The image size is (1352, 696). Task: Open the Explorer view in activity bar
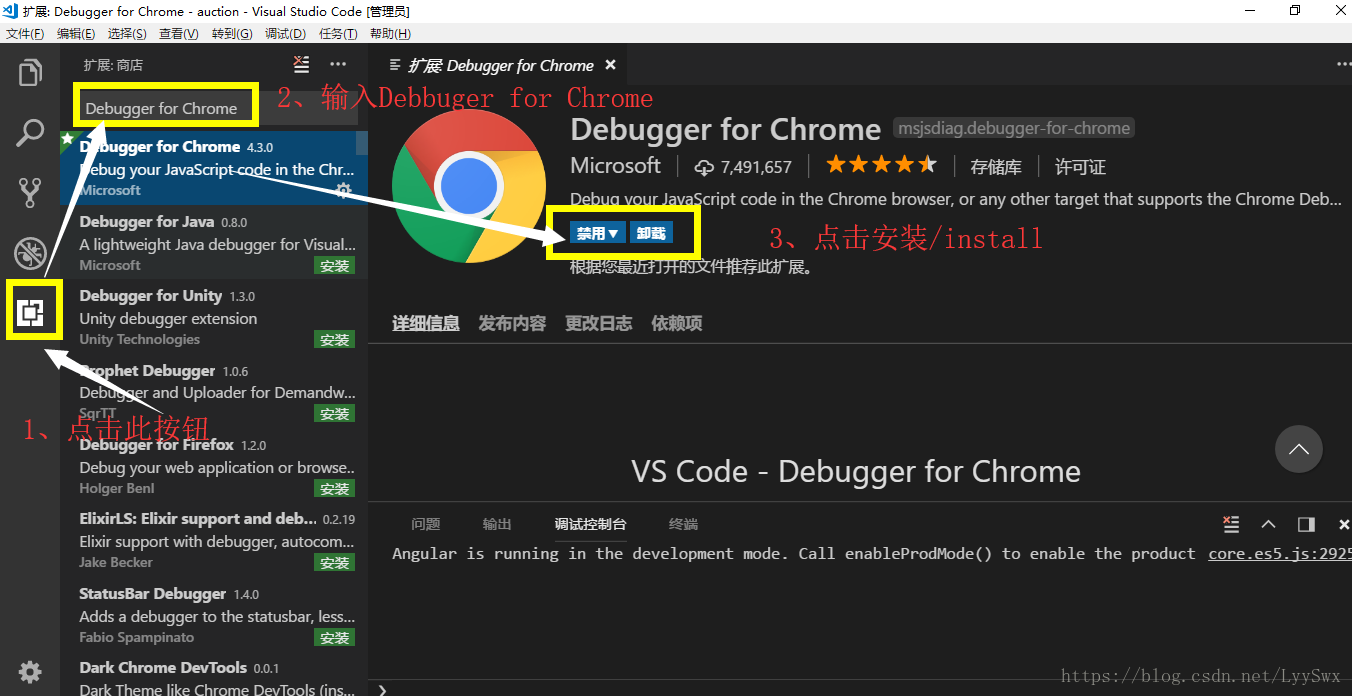(30, 73)
